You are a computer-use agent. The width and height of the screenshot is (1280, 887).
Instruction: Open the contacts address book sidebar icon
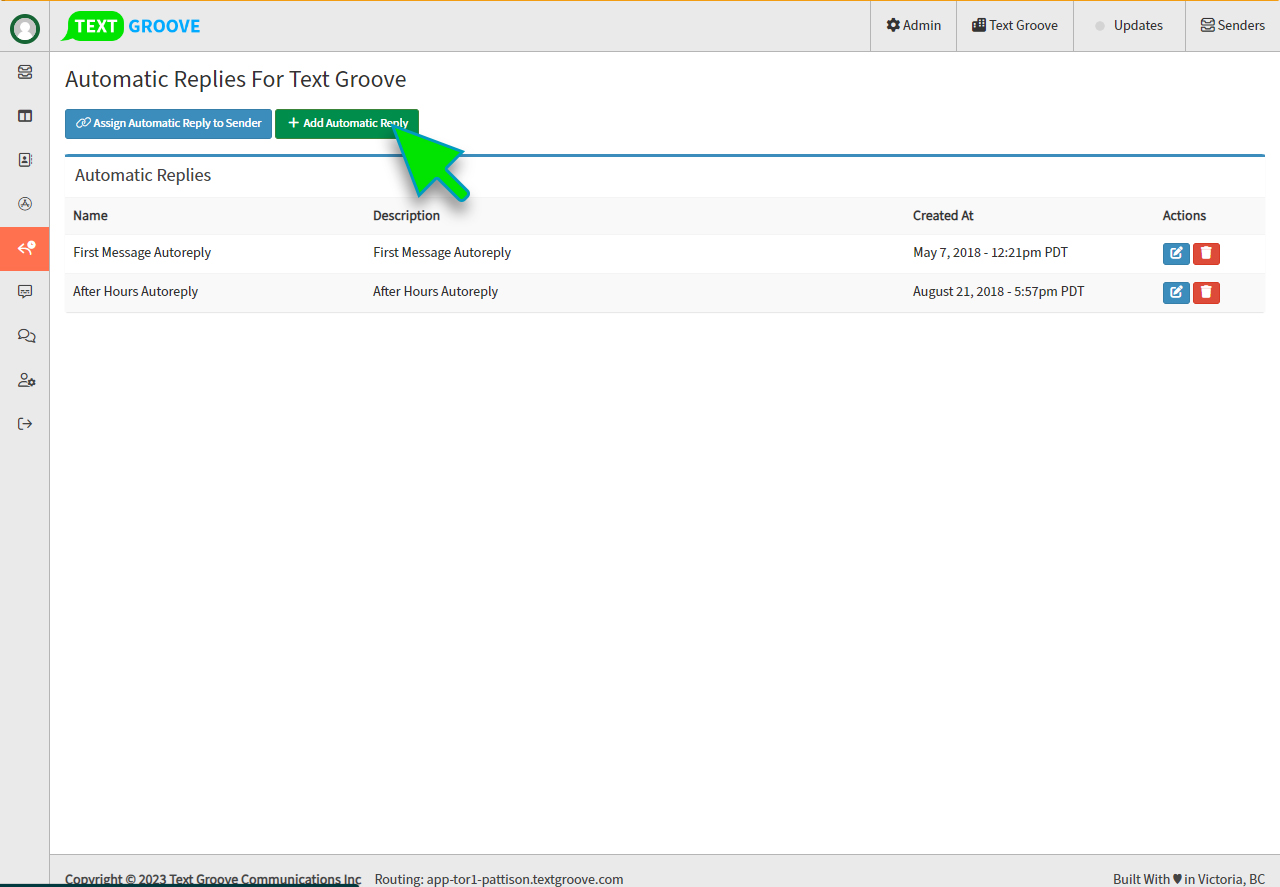pos(25,160)
